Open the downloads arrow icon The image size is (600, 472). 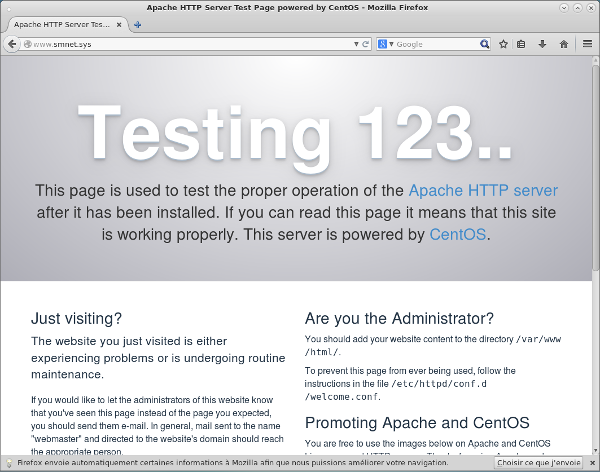click(542, 44)
